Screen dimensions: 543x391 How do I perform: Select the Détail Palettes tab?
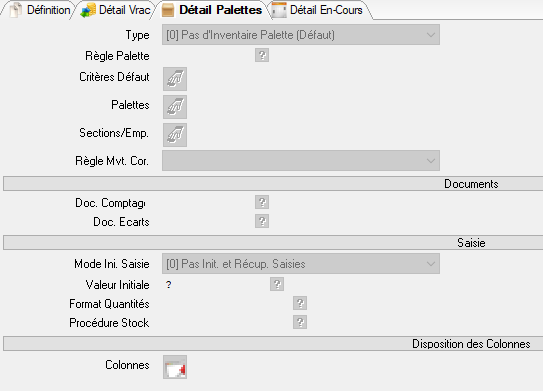212,10
